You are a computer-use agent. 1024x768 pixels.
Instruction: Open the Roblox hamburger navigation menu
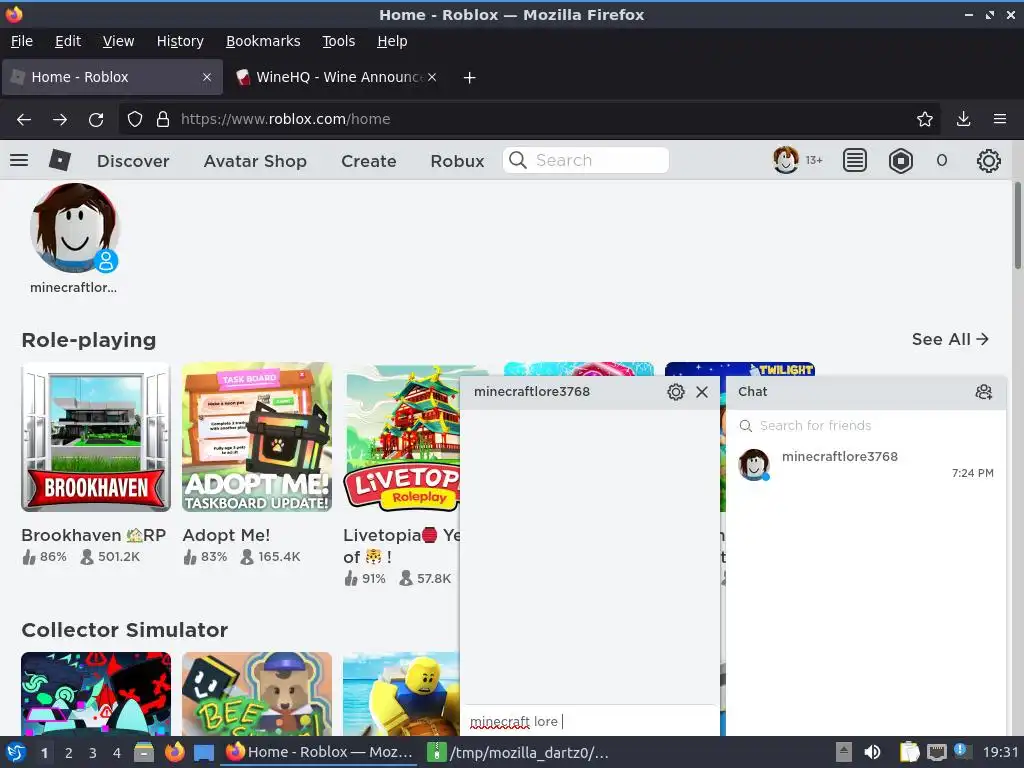(x=19, y=160)
